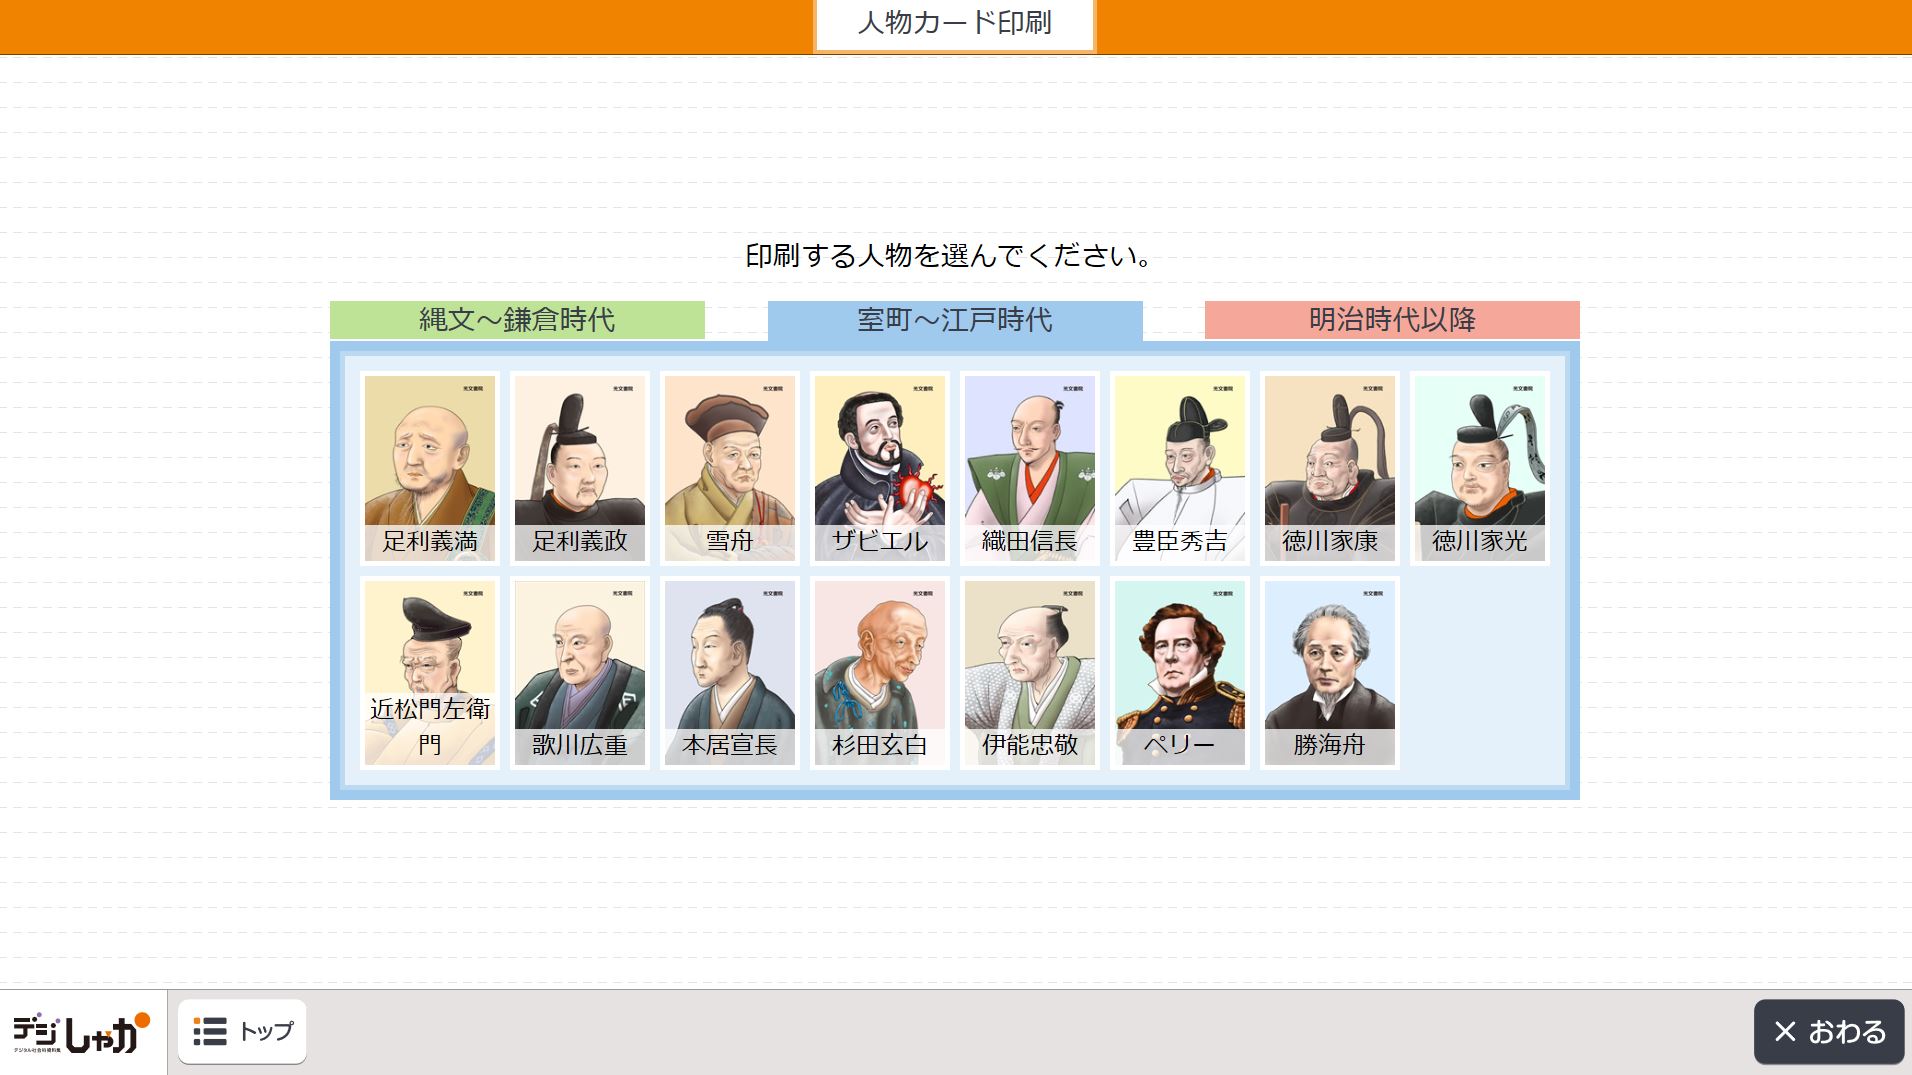Viewport: 1912px width, 1075px height.
Task: Select the 歌川広重 card
Action: (x=580, y=673)
